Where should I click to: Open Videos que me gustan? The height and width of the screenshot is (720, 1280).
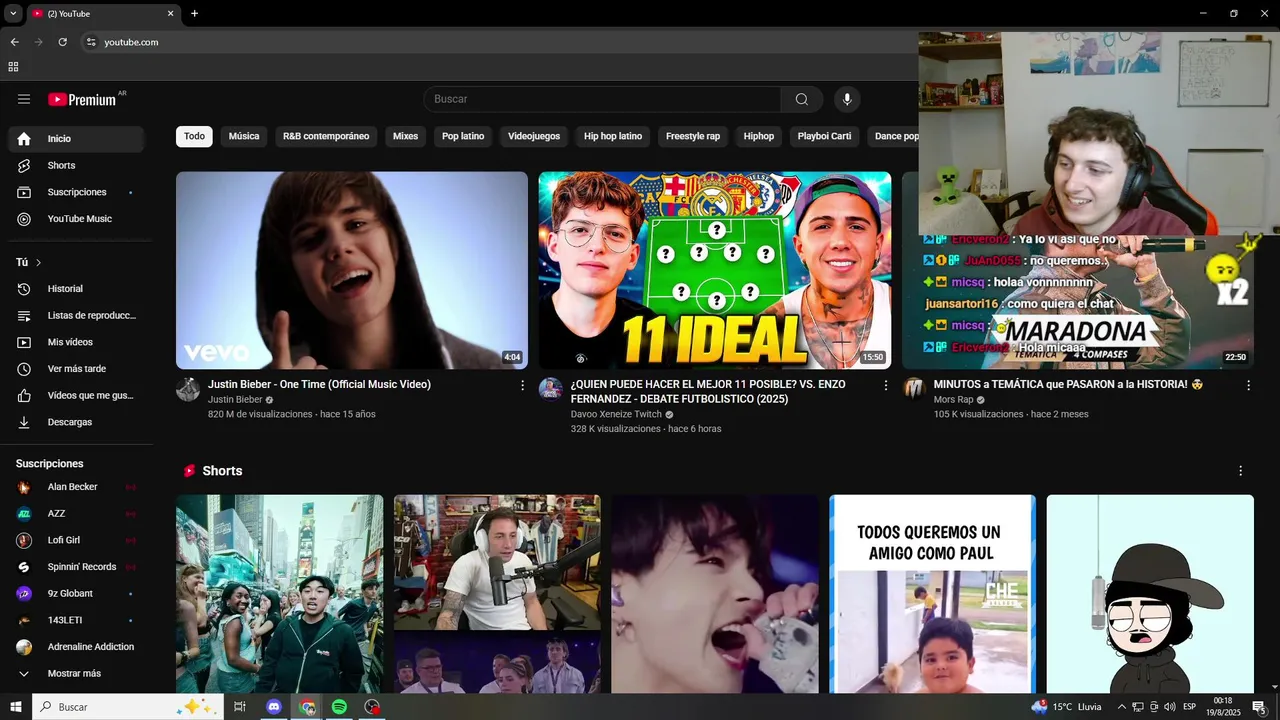(x=76, y=395)
